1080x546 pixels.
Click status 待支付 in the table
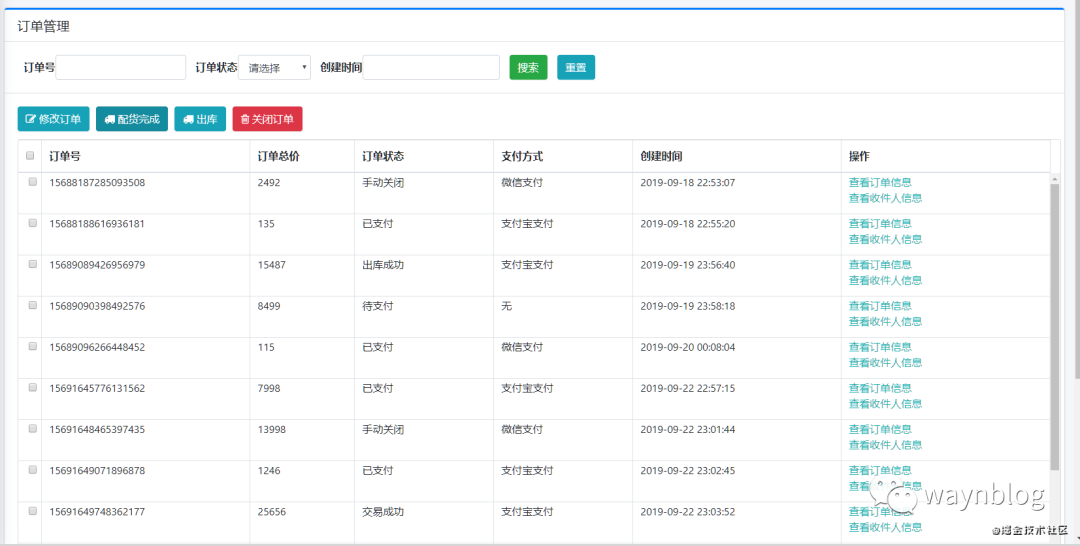point(377,306)
